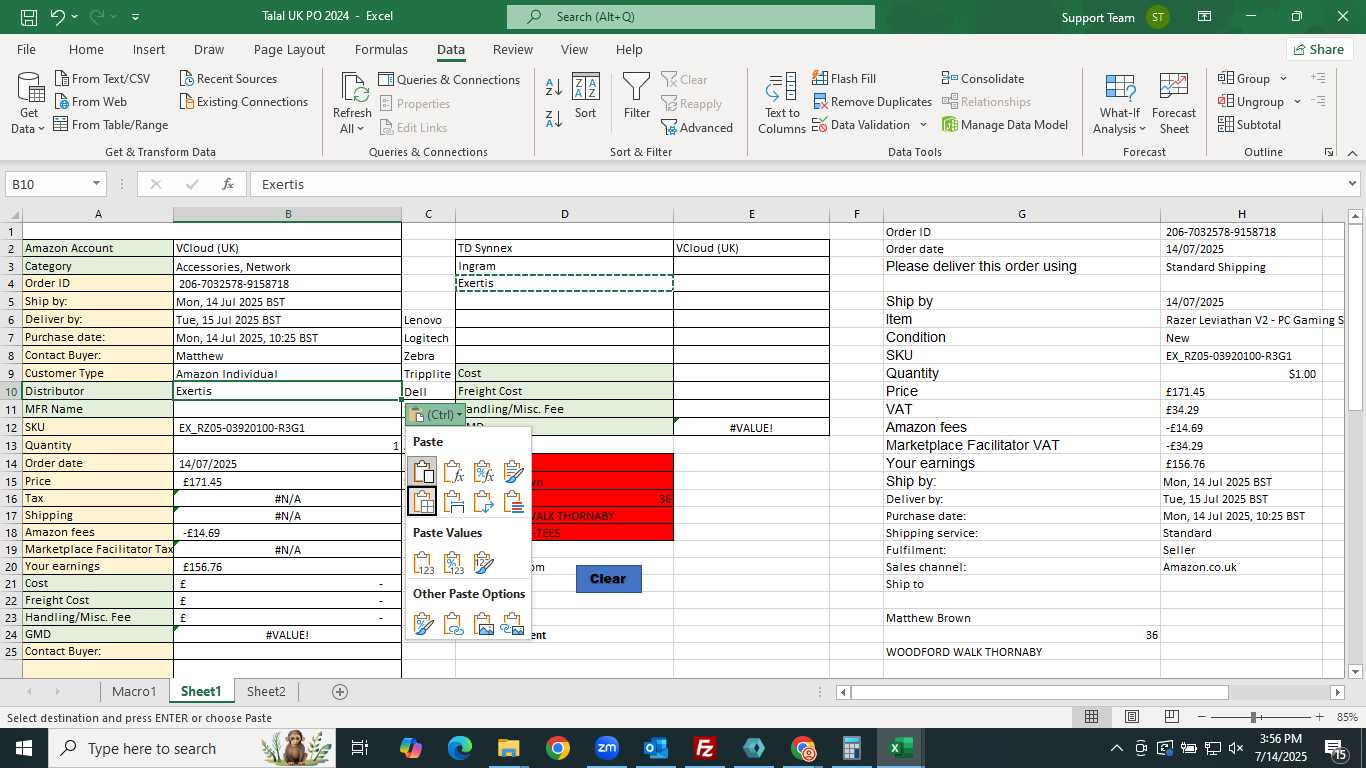Open Manage Data Model
This screenshot has width=1366, height=768.
(1005, 125)
